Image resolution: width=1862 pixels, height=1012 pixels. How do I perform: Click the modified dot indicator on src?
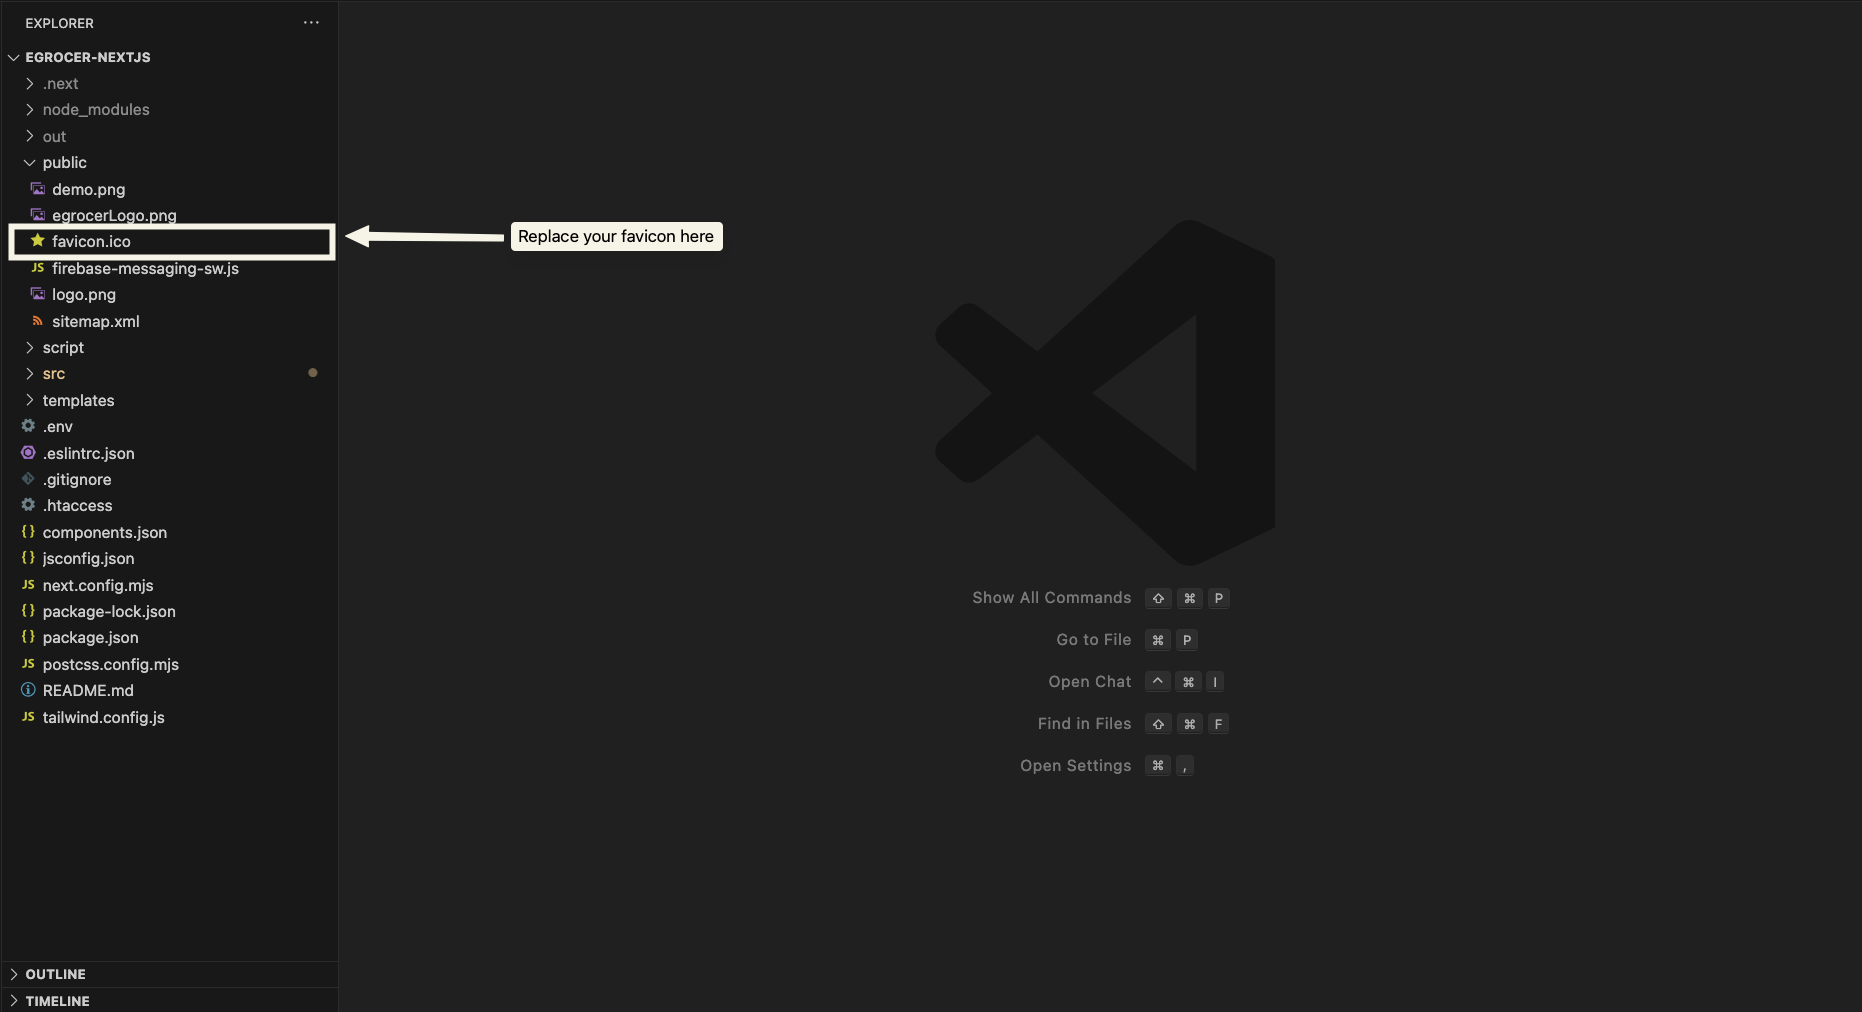(313, 373)
